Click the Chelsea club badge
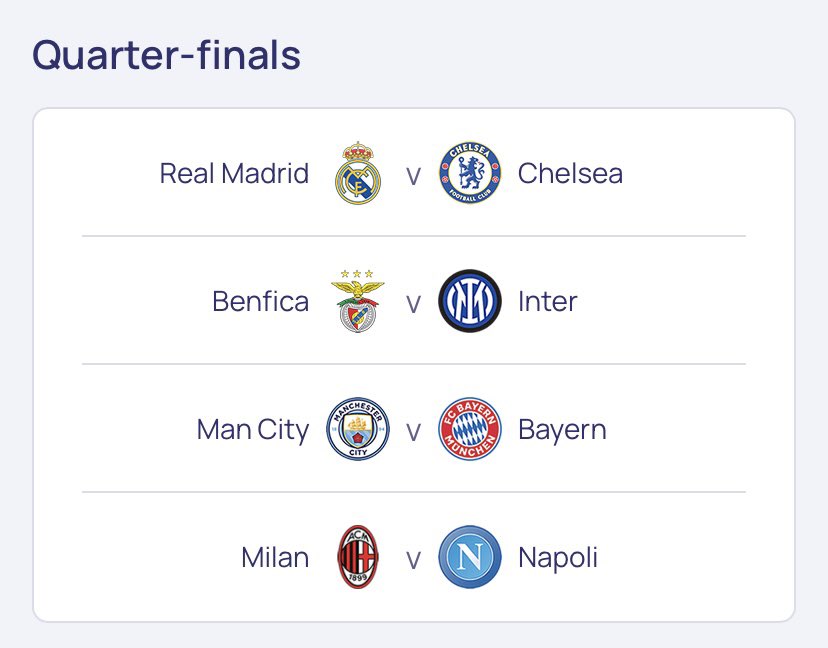This screenshot has height=648, width=828. click(x=470, y=173)
